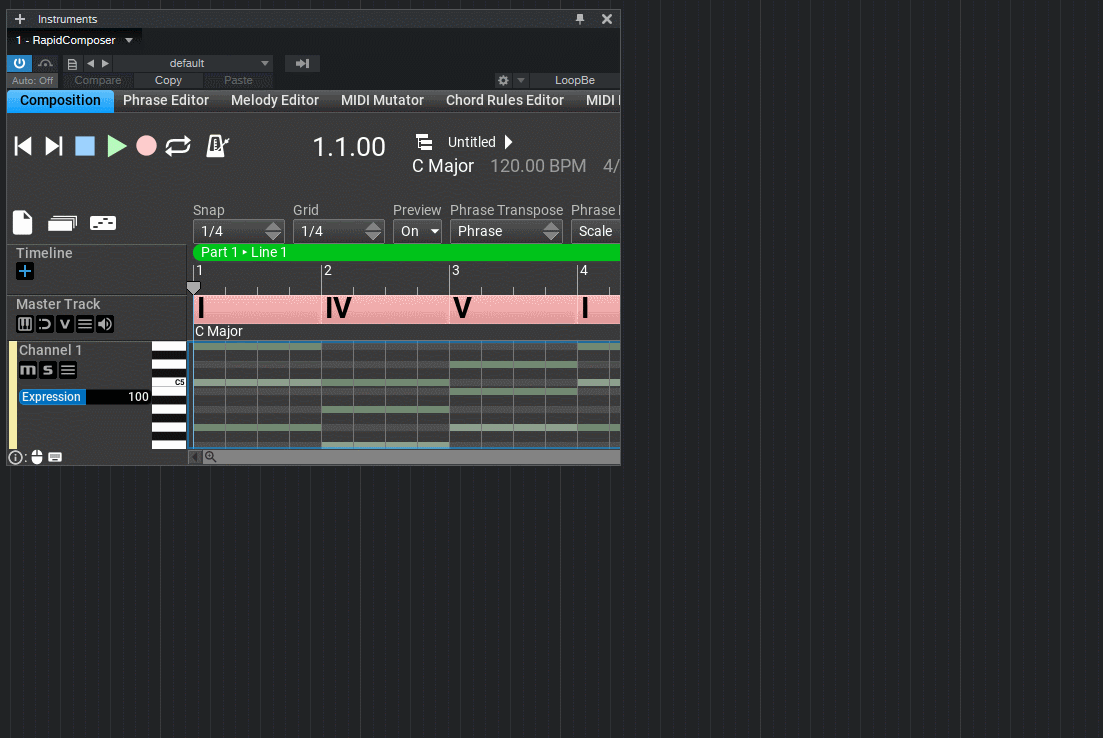
Task: Click the Compare button
Action: pyautogui.click(x=98, y=80)
